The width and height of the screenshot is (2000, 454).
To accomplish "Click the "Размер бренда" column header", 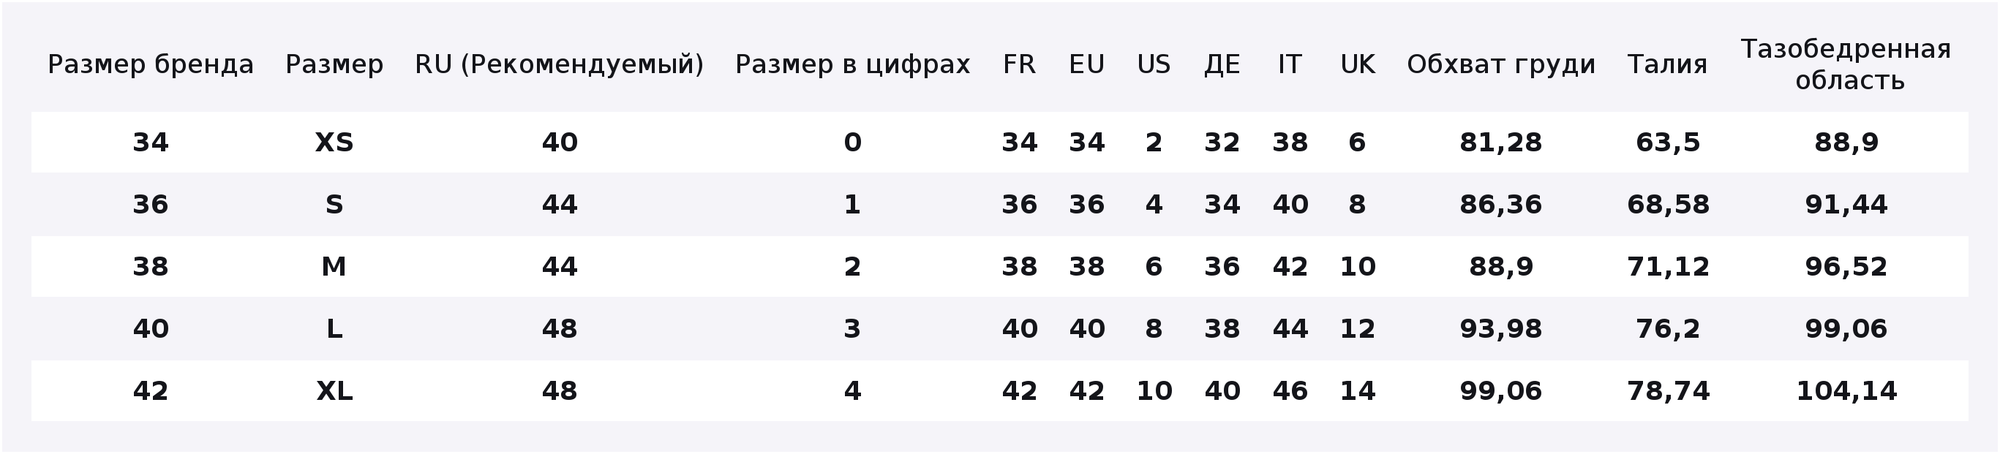I will click(151, 65).
